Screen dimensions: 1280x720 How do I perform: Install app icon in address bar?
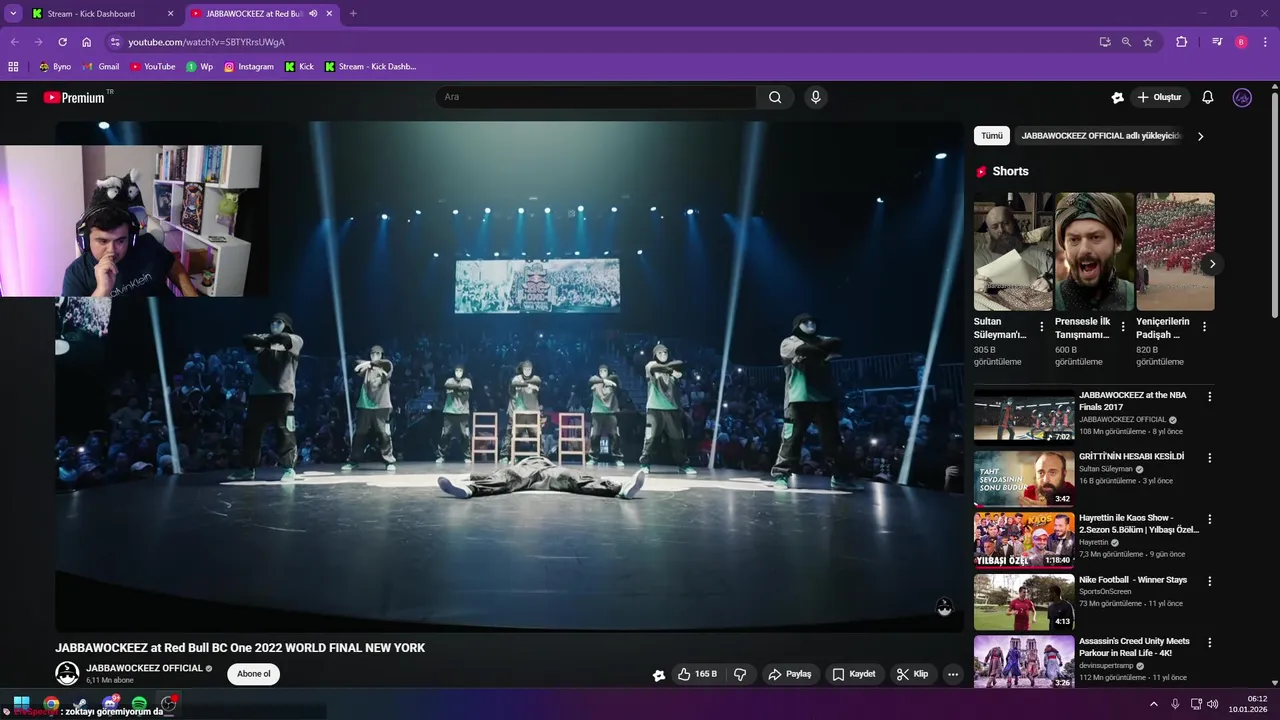click(x=1104, y=42)
